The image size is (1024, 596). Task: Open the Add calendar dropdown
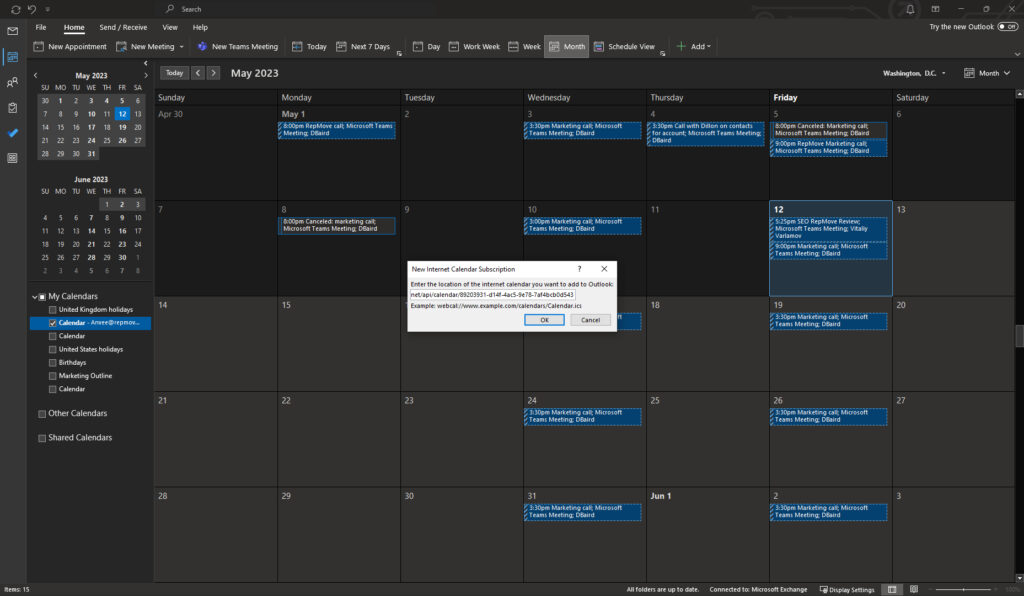tap(693, 46)
